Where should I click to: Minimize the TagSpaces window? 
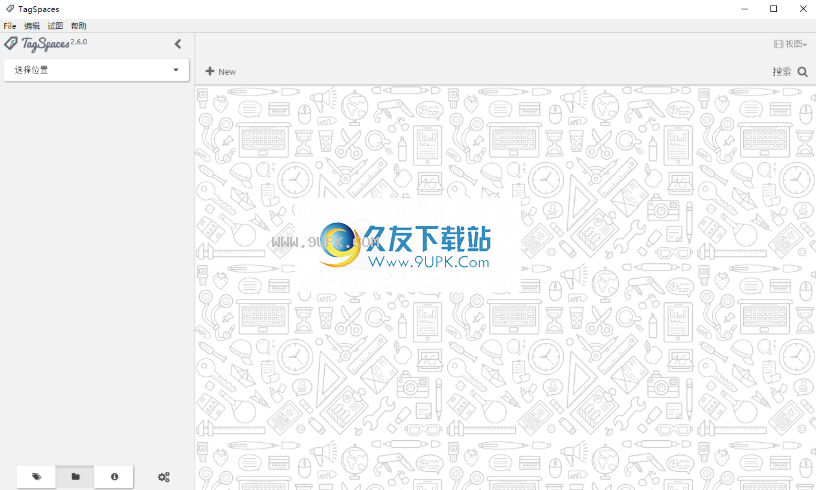[x=745, y=9]
